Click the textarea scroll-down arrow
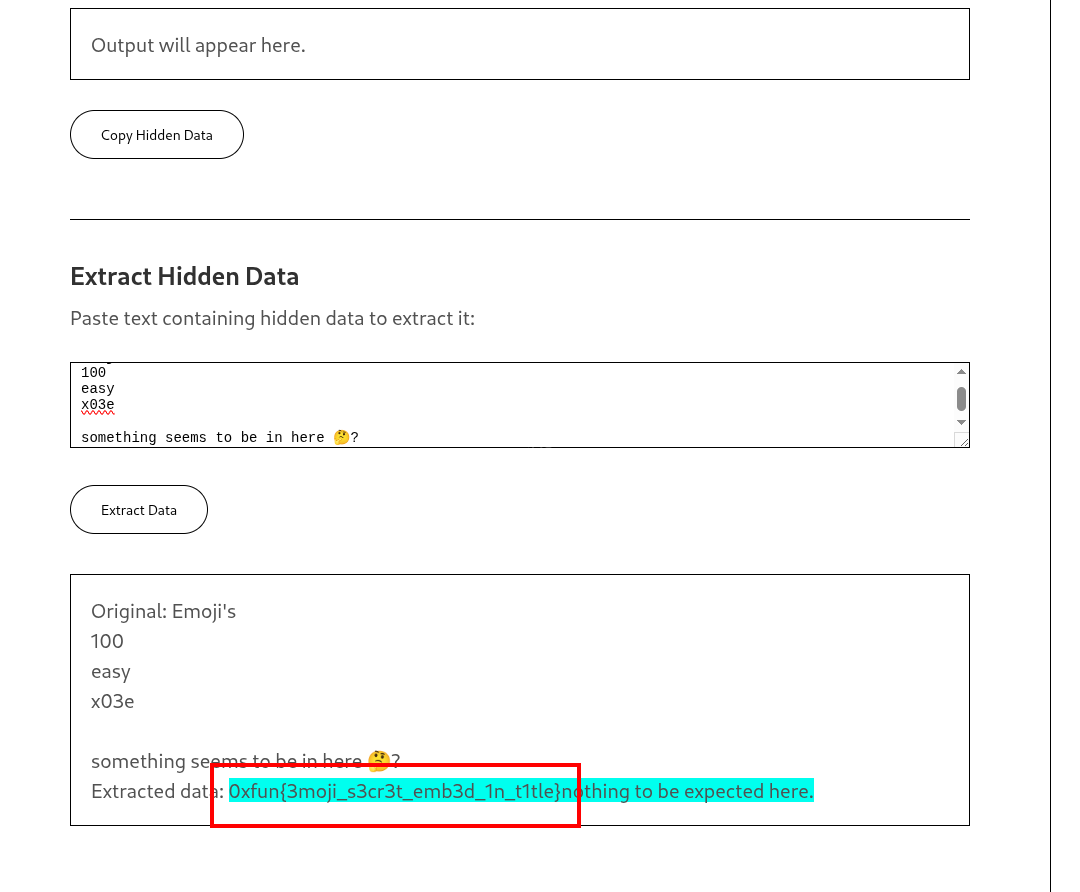Image resolution: width=1080 pixels, height=892 pixels. [961, 423]
